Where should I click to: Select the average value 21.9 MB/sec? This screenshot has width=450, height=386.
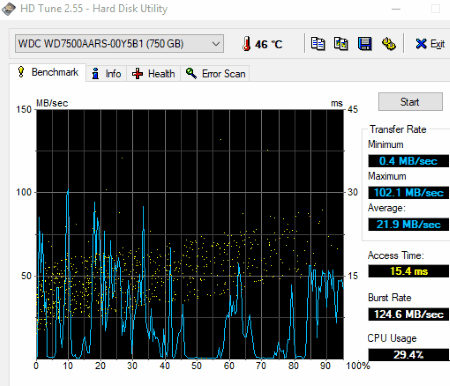point(408,224)
